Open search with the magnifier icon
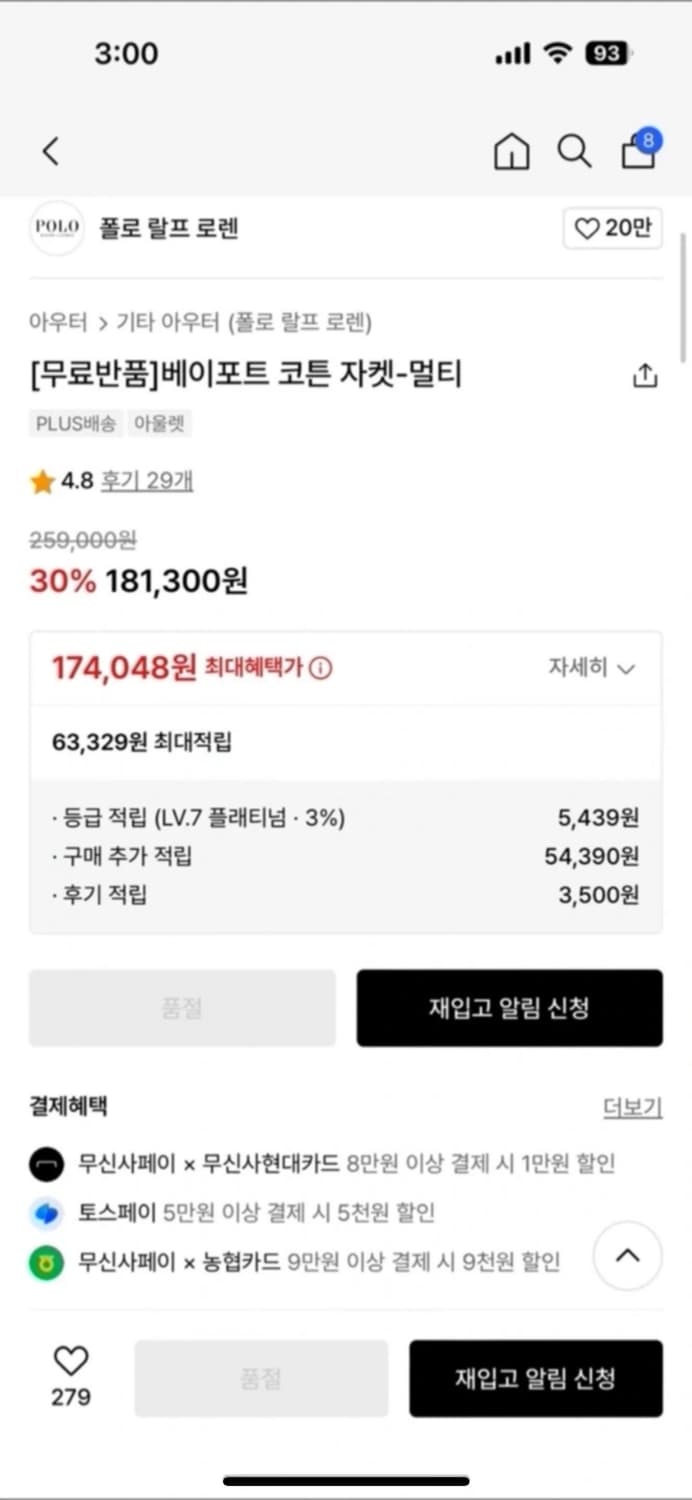This screenshot has width=692, height=1500. click(574, 152)
